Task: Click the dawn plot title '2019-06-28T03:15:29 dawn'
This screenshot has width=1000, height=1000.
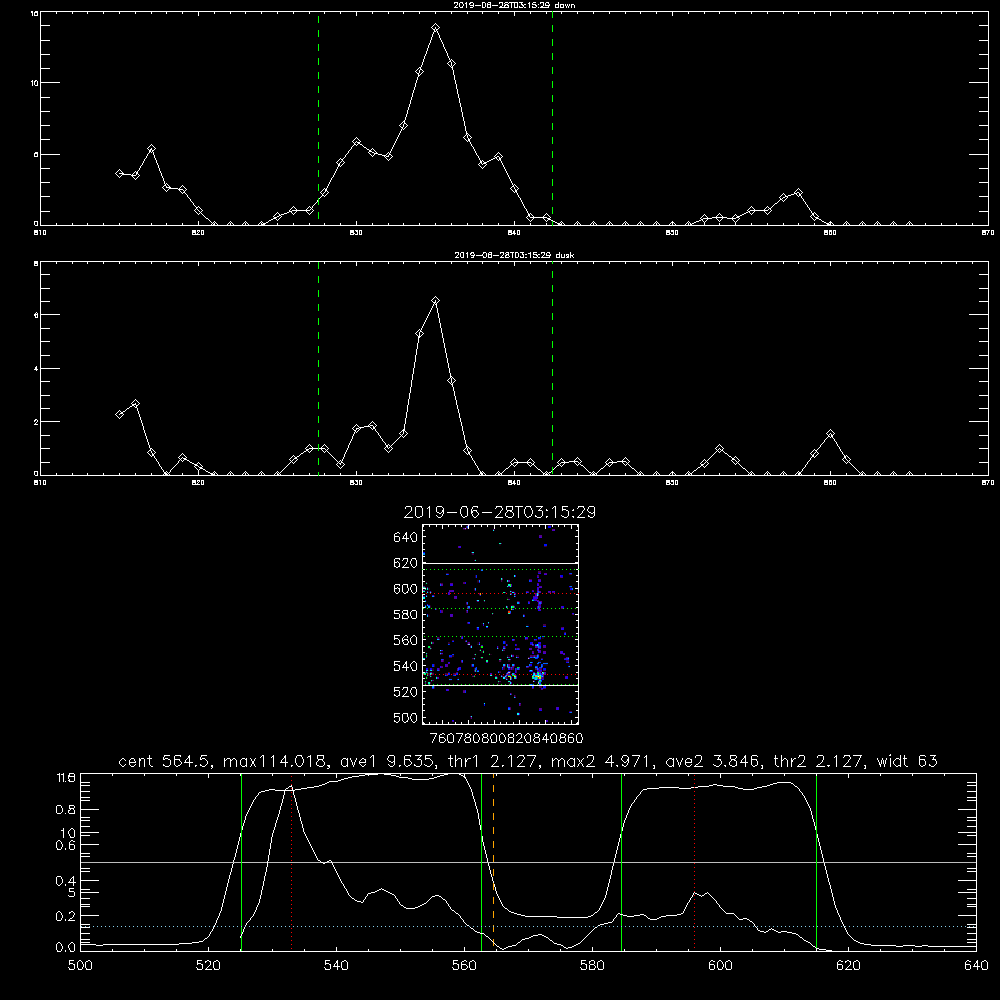Action: pyautogui.click(x=514, y=5)
